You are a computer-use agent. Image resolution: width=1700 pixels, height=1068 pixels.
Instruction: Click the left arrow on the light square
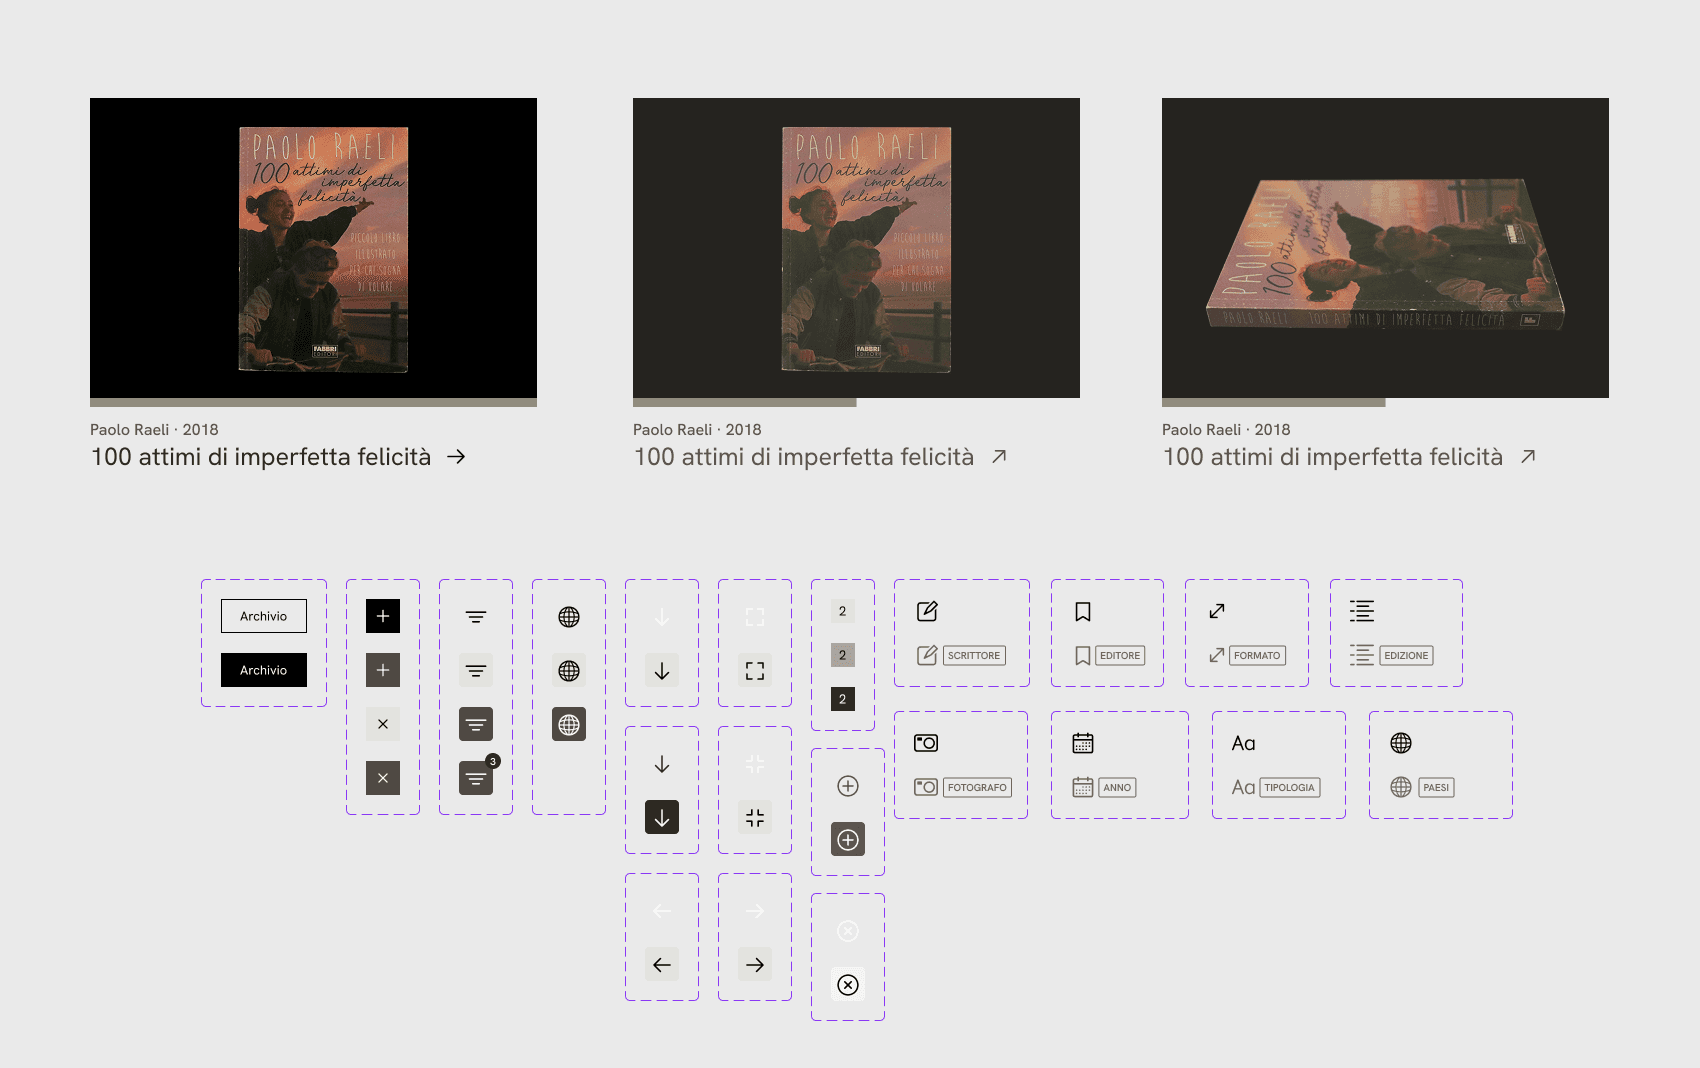662,965
